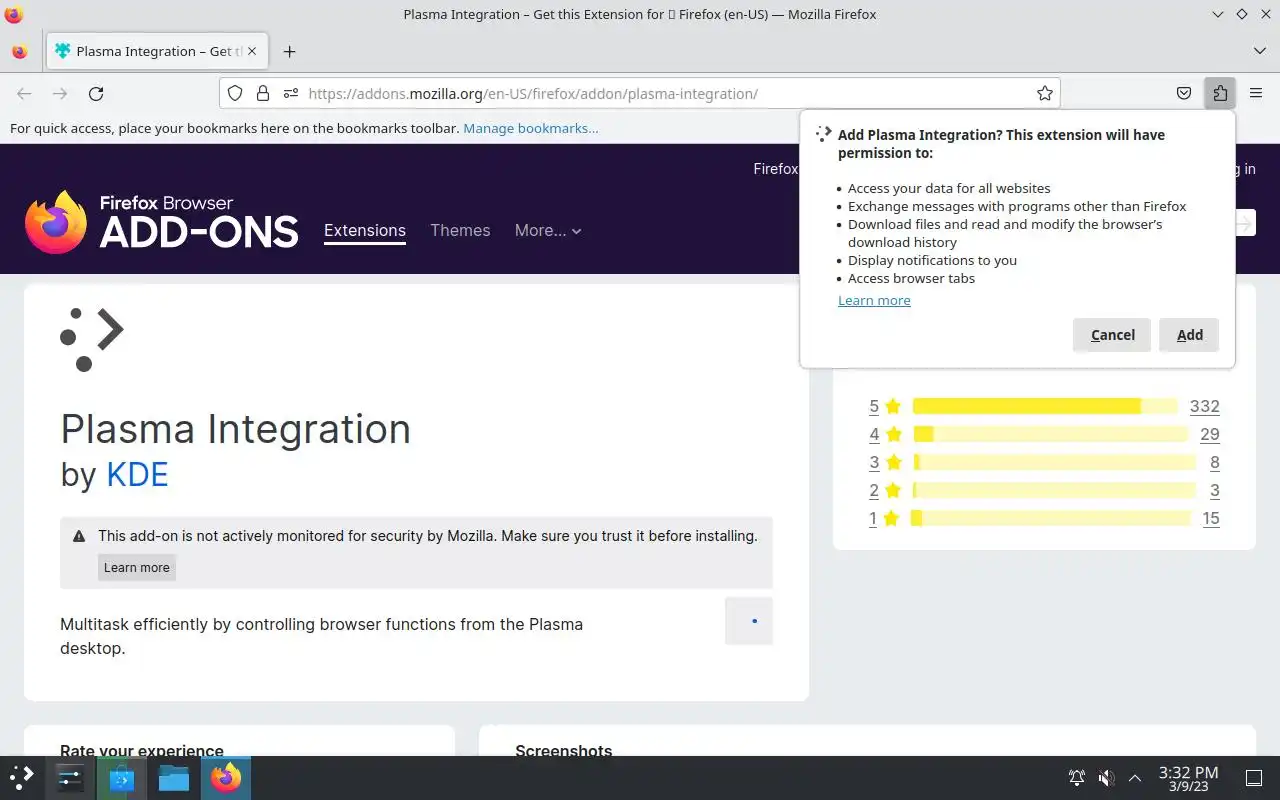Click the Firefox View pinned icon

20,51
